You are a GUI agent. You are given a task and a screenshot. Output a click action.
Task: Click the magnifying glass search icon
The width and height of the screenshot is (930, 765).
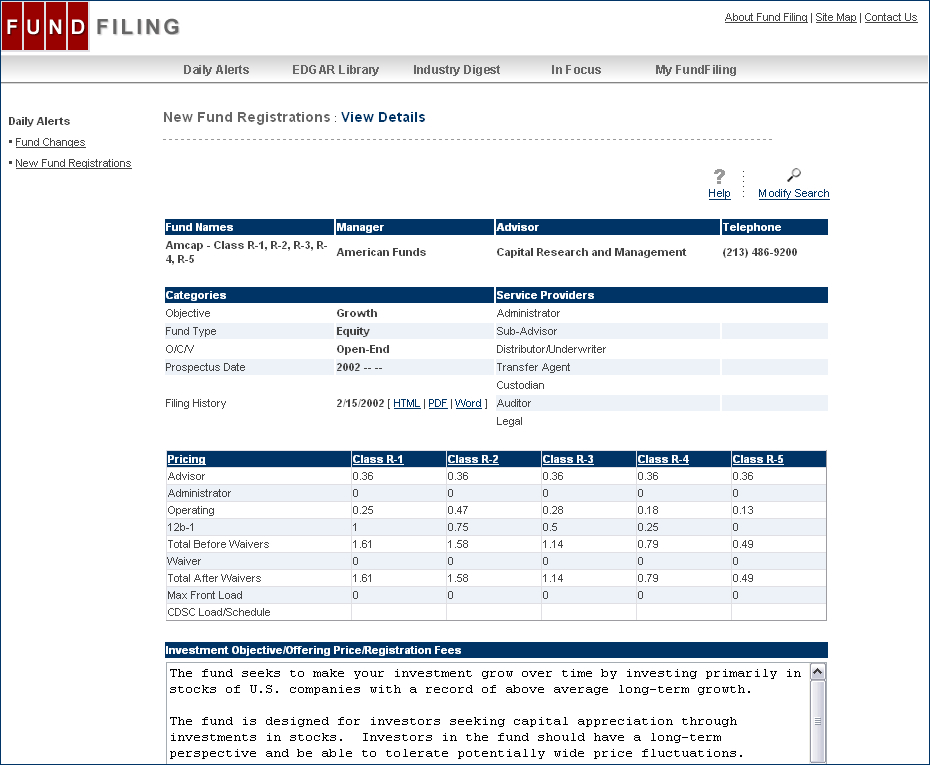[794, 175]
